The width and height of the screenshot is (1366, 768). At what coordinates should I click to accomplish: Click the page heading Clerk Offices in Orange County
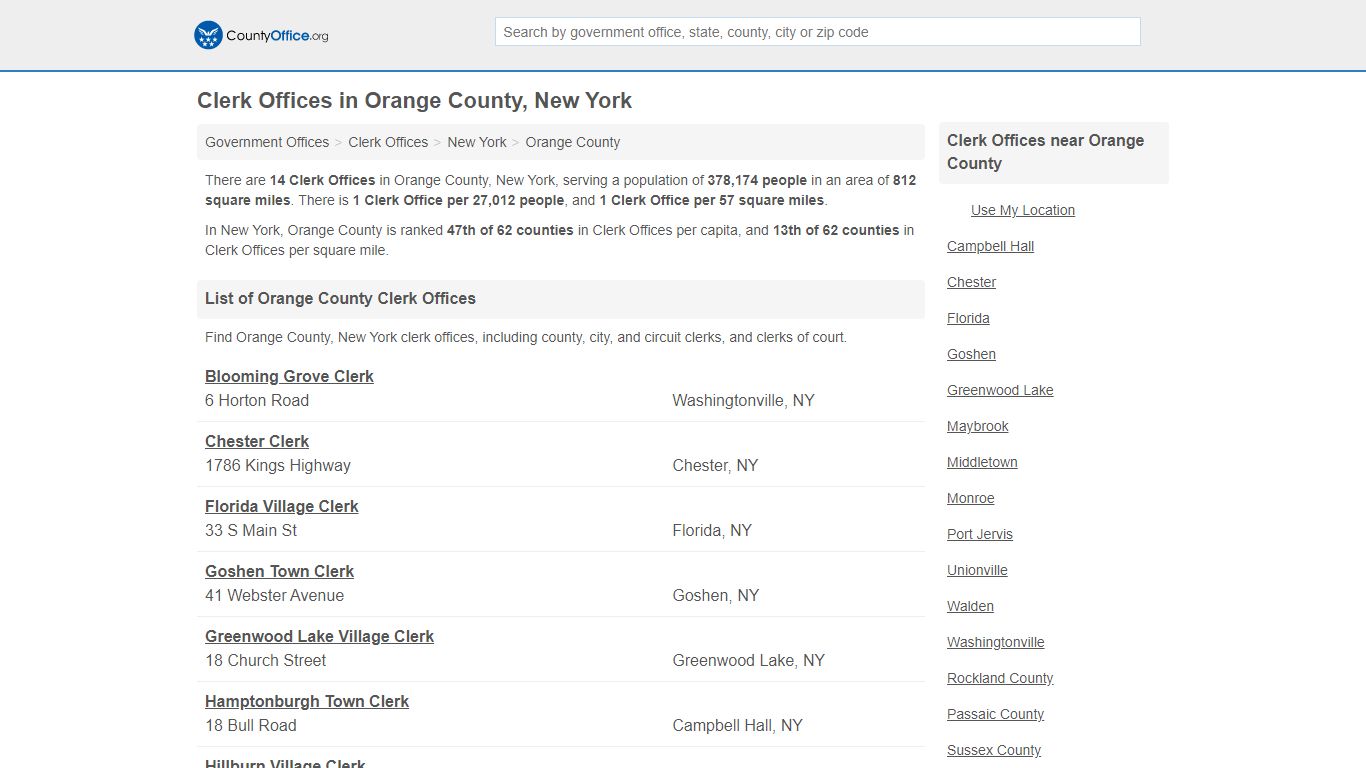(x=414, y=100)
